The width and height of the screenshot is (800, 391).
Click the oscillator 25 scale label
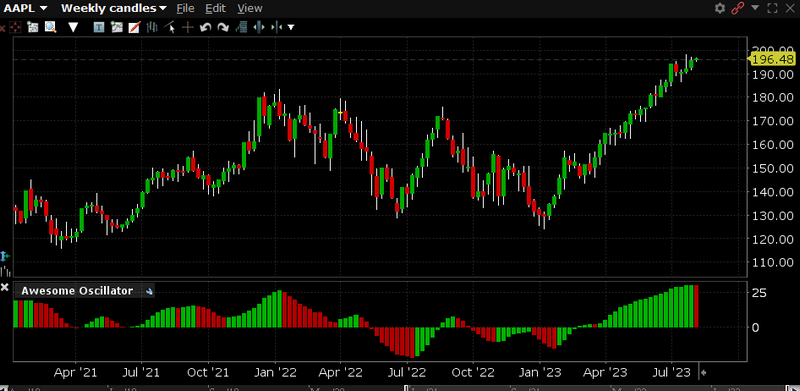tap(760, 293)
